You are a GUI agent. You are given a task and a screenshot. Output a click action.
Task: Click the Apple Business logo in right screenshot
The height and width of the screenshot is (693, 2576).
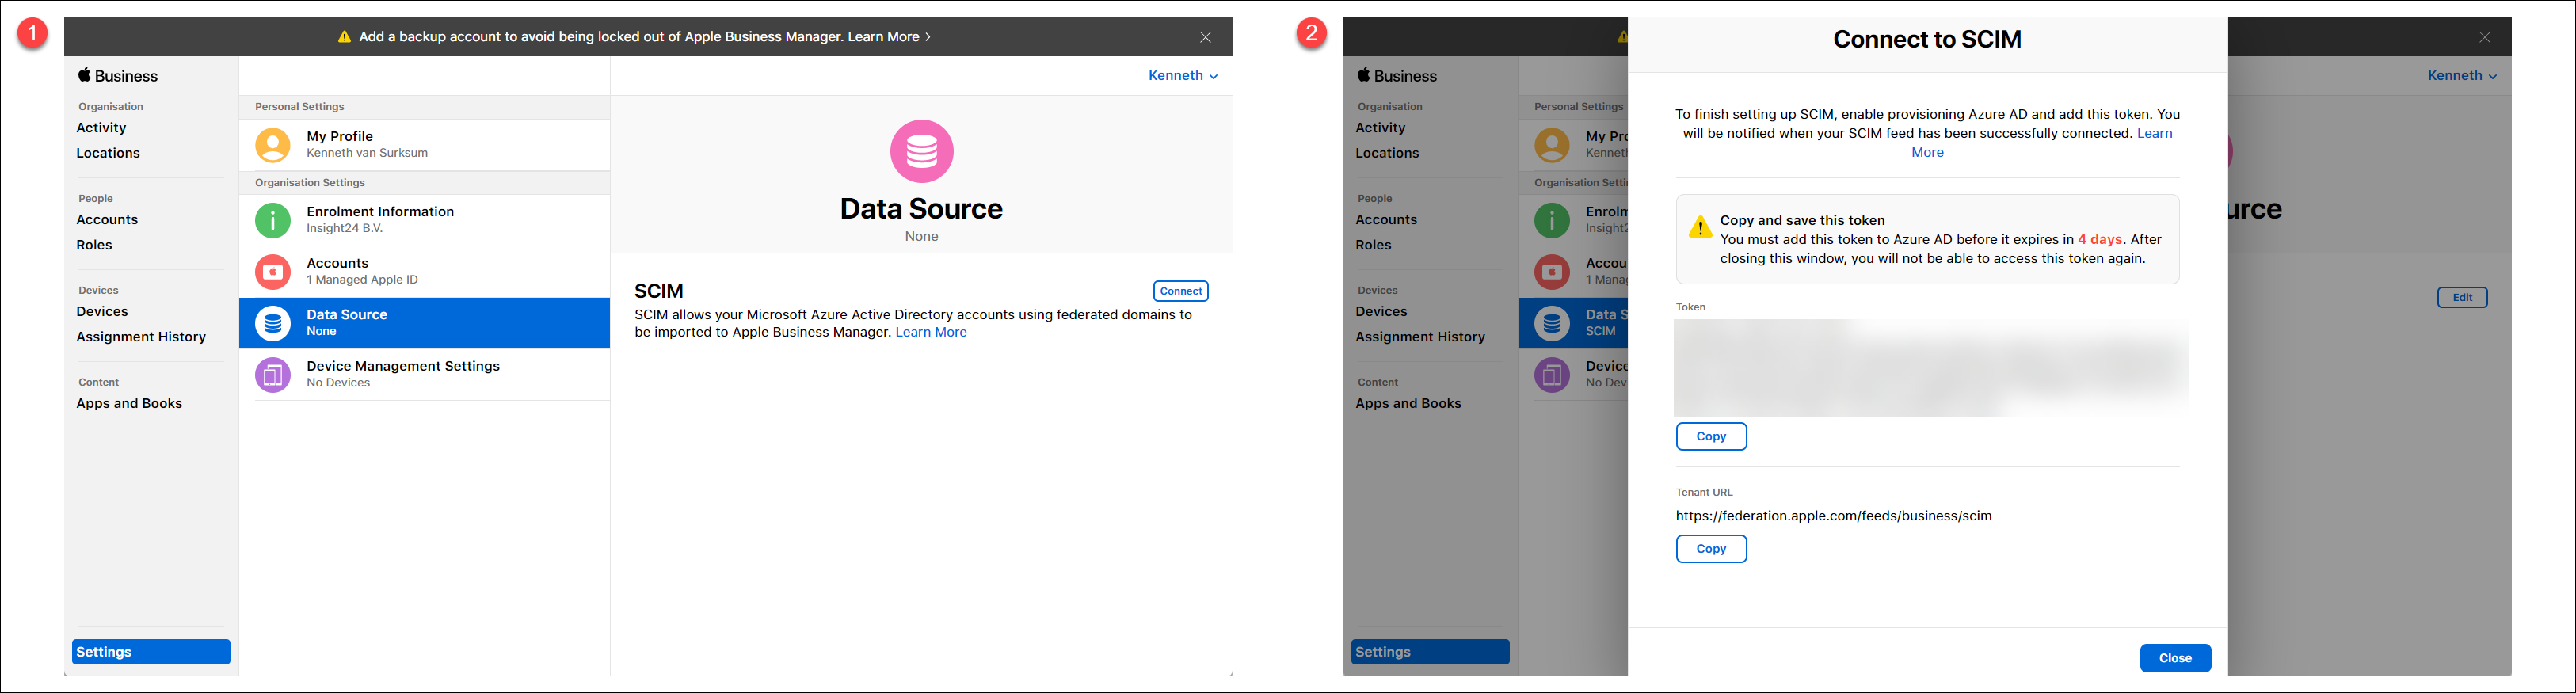point(1397,76)
